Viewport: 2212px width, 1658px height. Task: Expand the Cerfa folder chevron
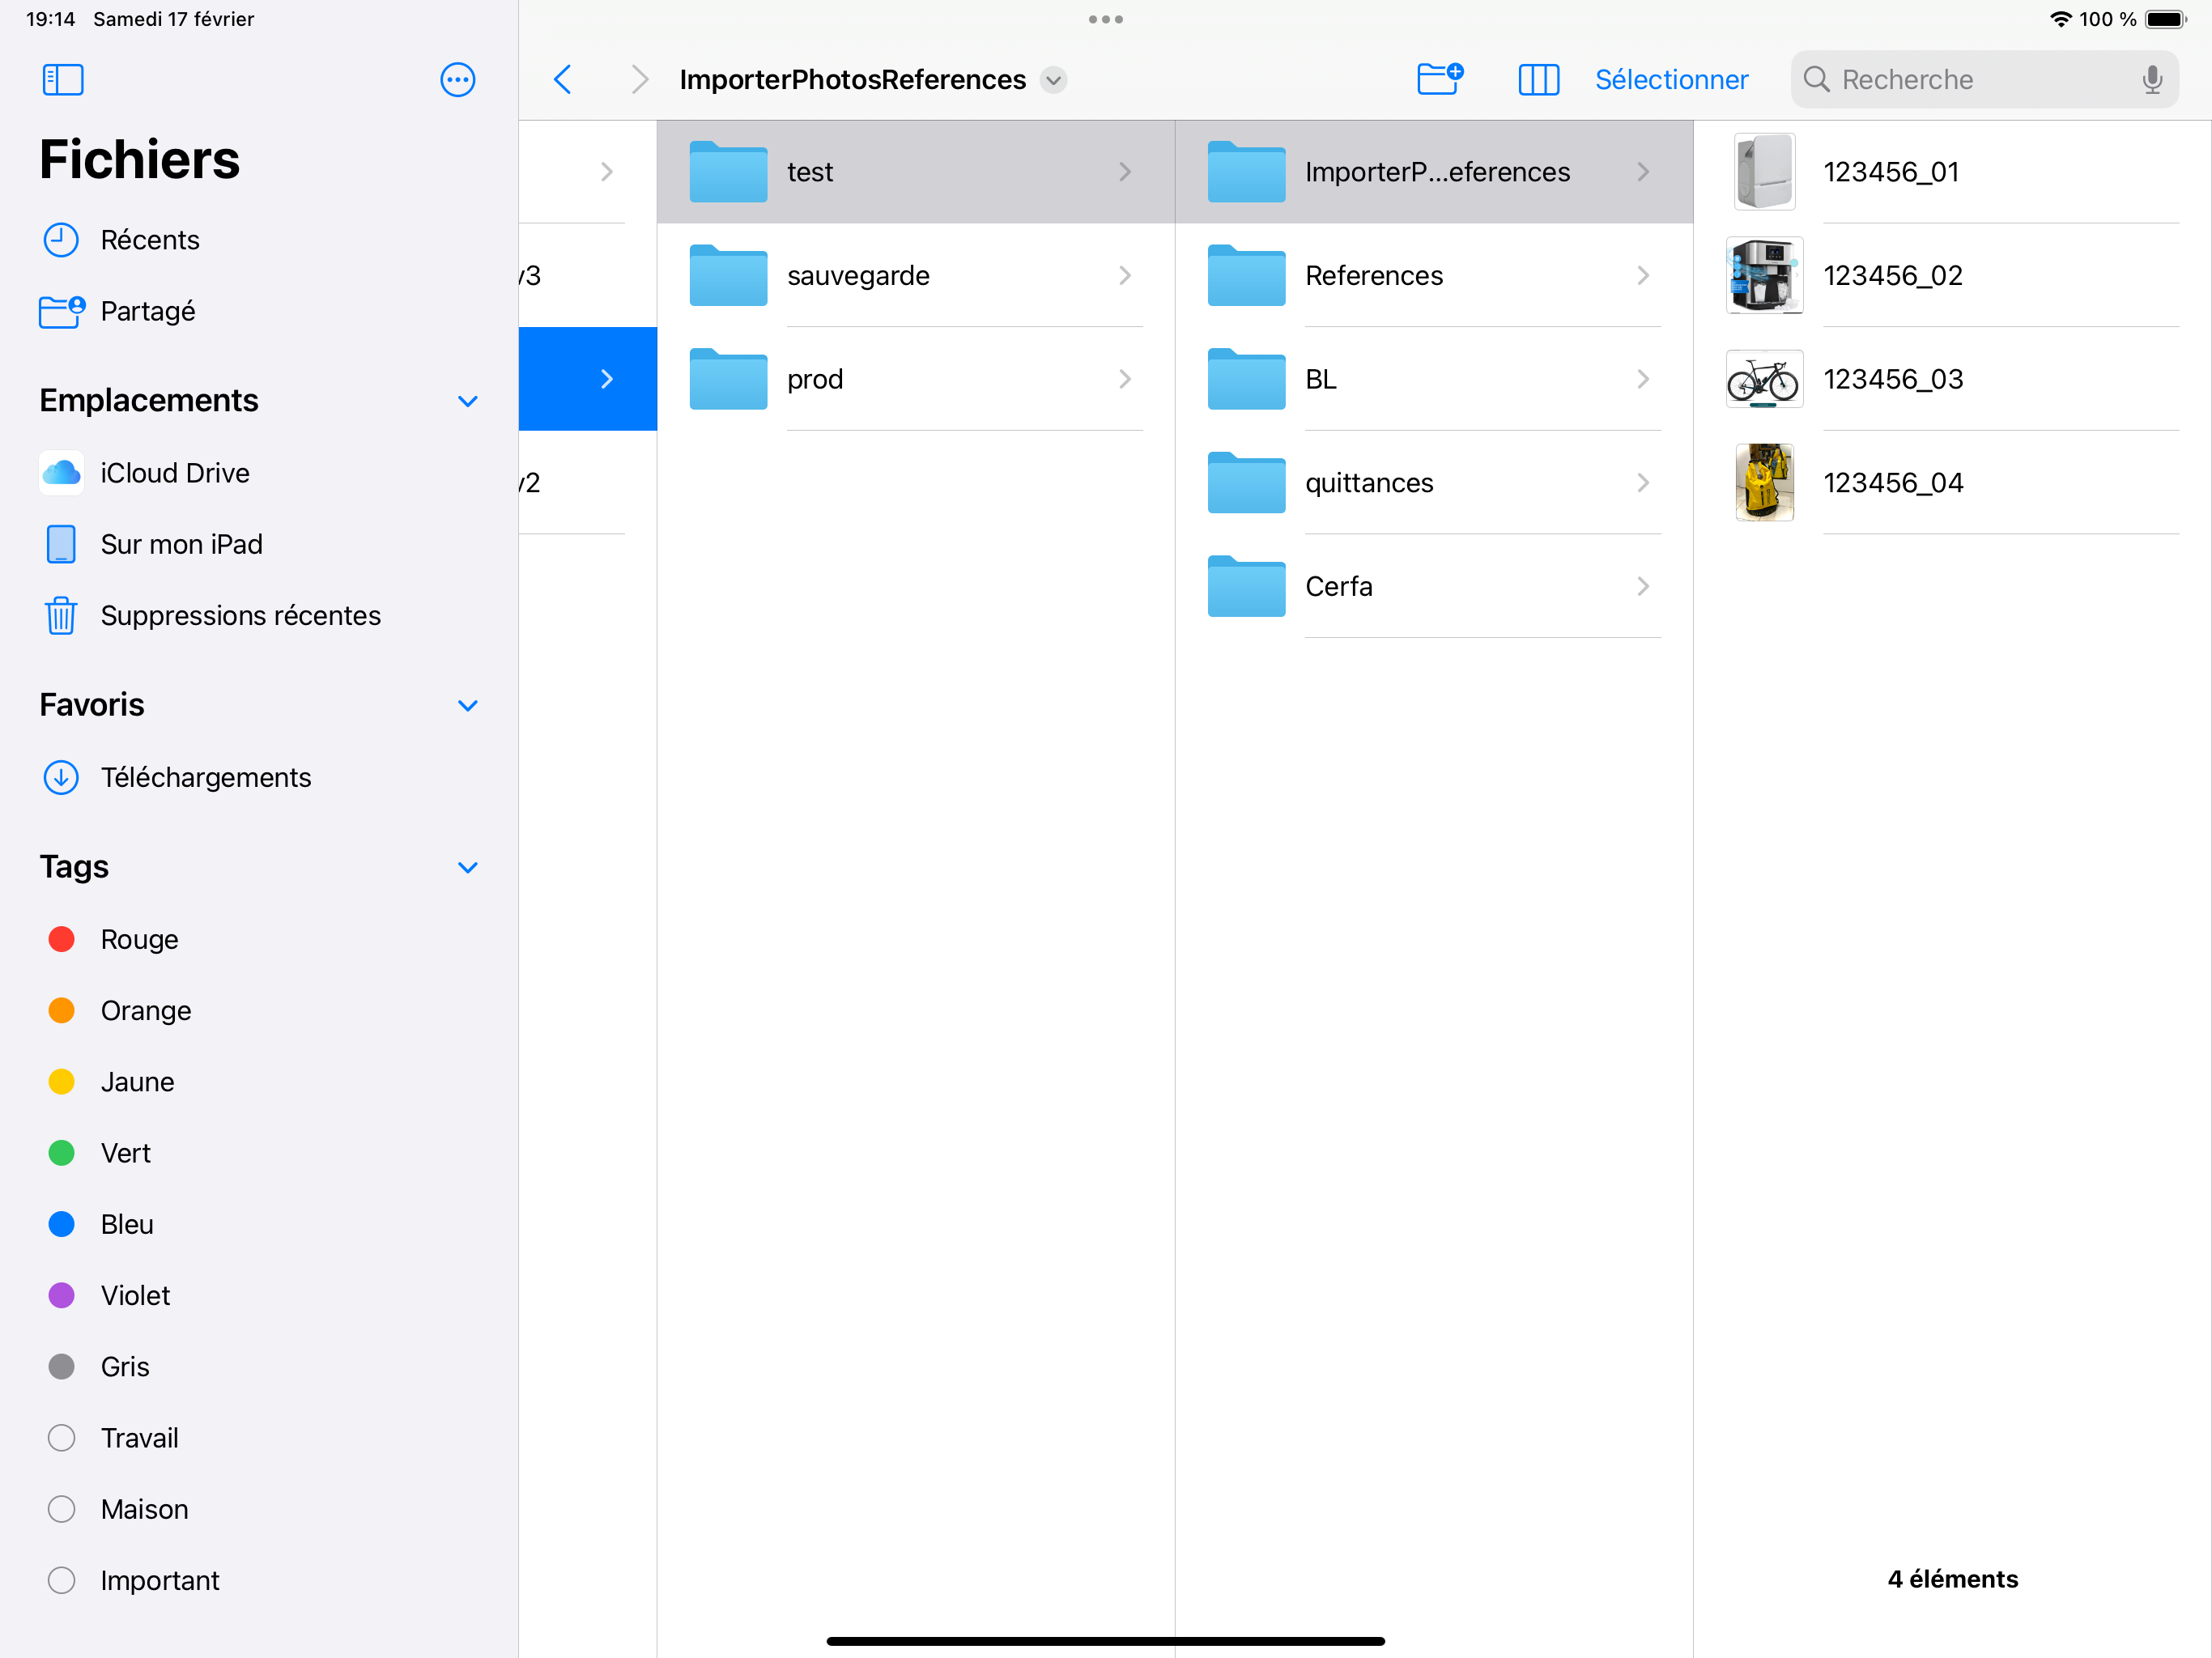coord(1643,586)
